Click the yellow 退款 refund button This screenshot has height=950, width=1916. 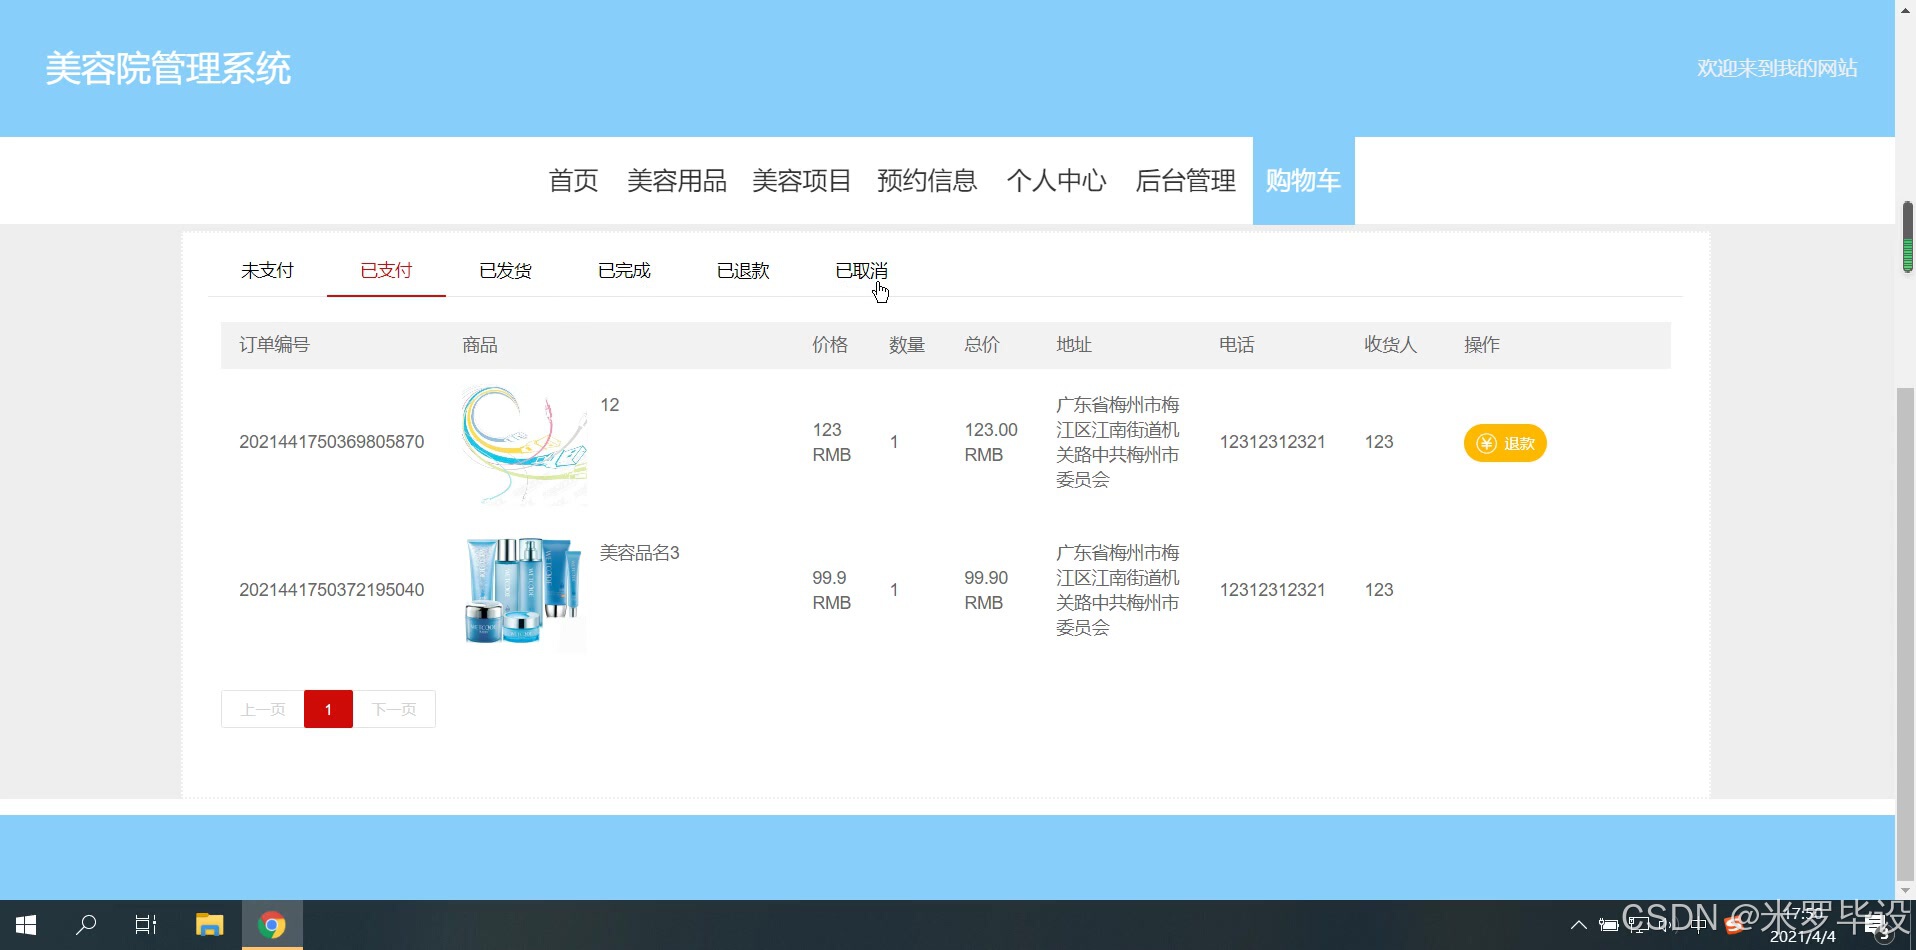[1505, 443]
